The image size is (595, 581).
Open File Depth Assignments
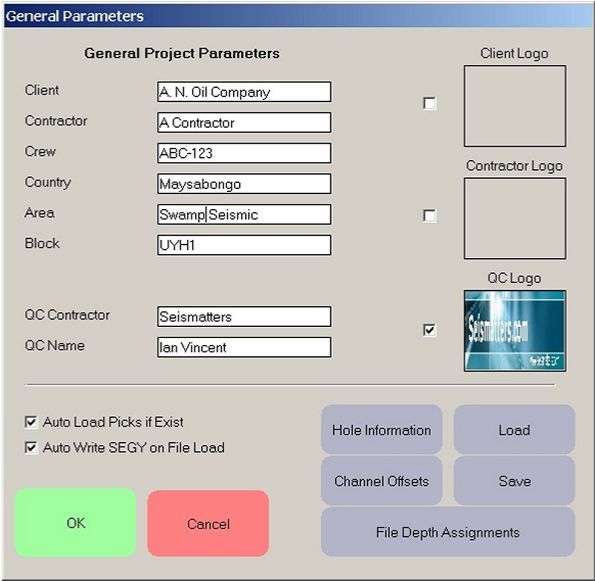(448, 532)
